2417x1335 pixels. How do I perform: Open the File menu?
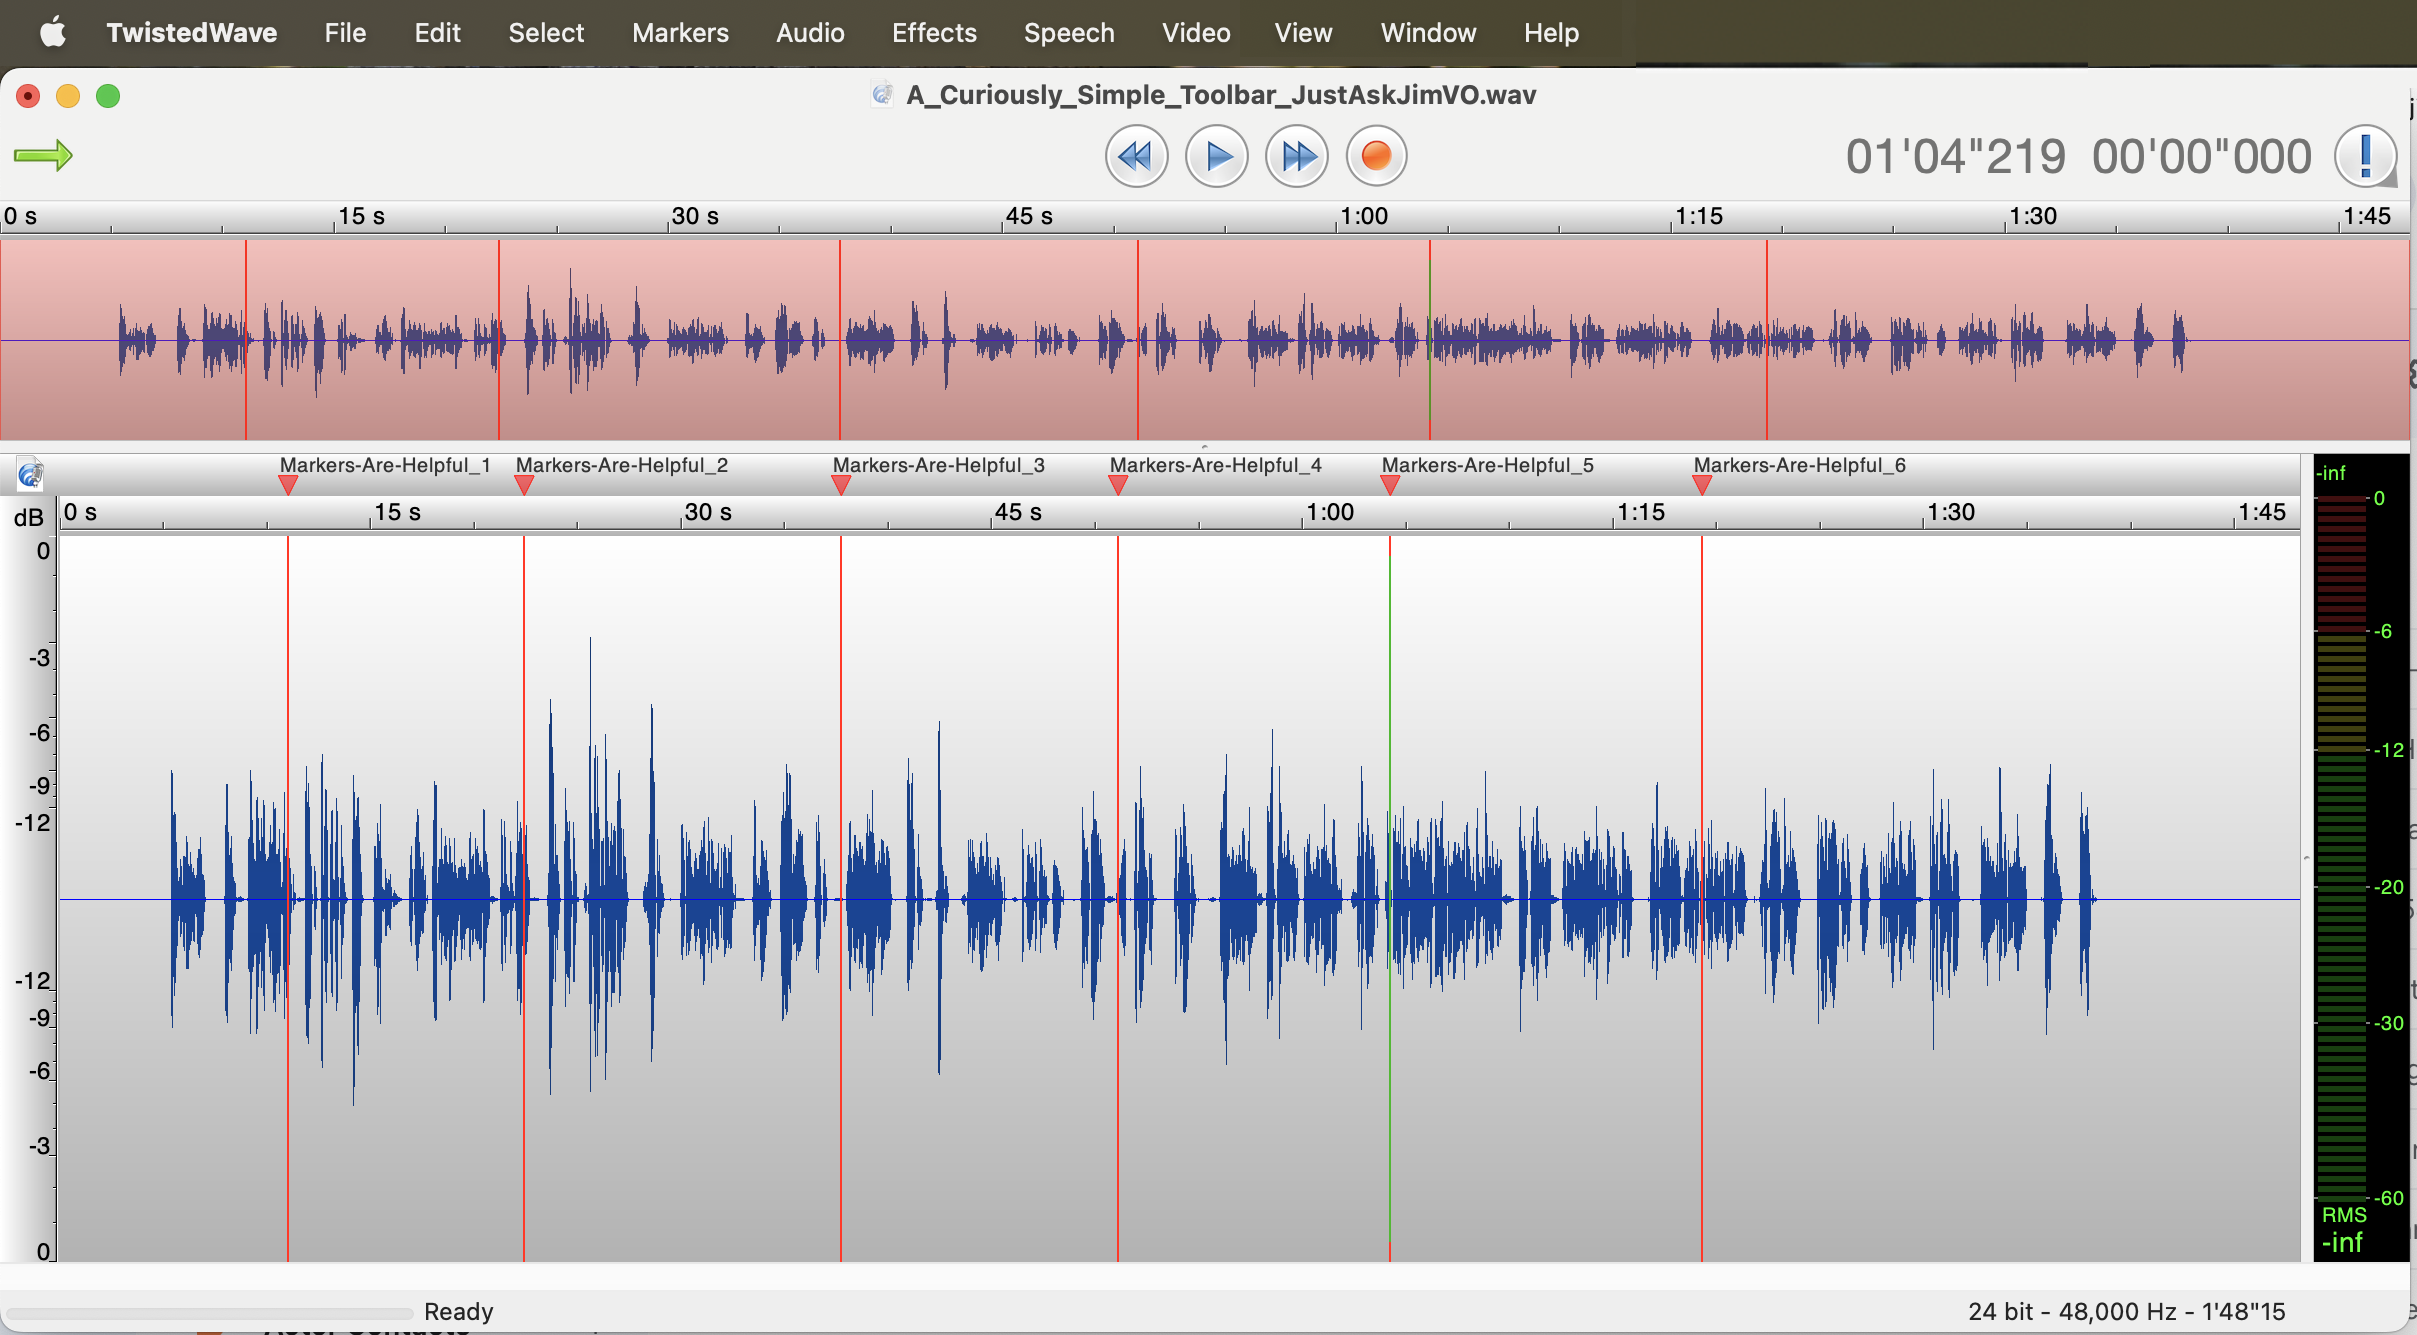tap(345, 33)
